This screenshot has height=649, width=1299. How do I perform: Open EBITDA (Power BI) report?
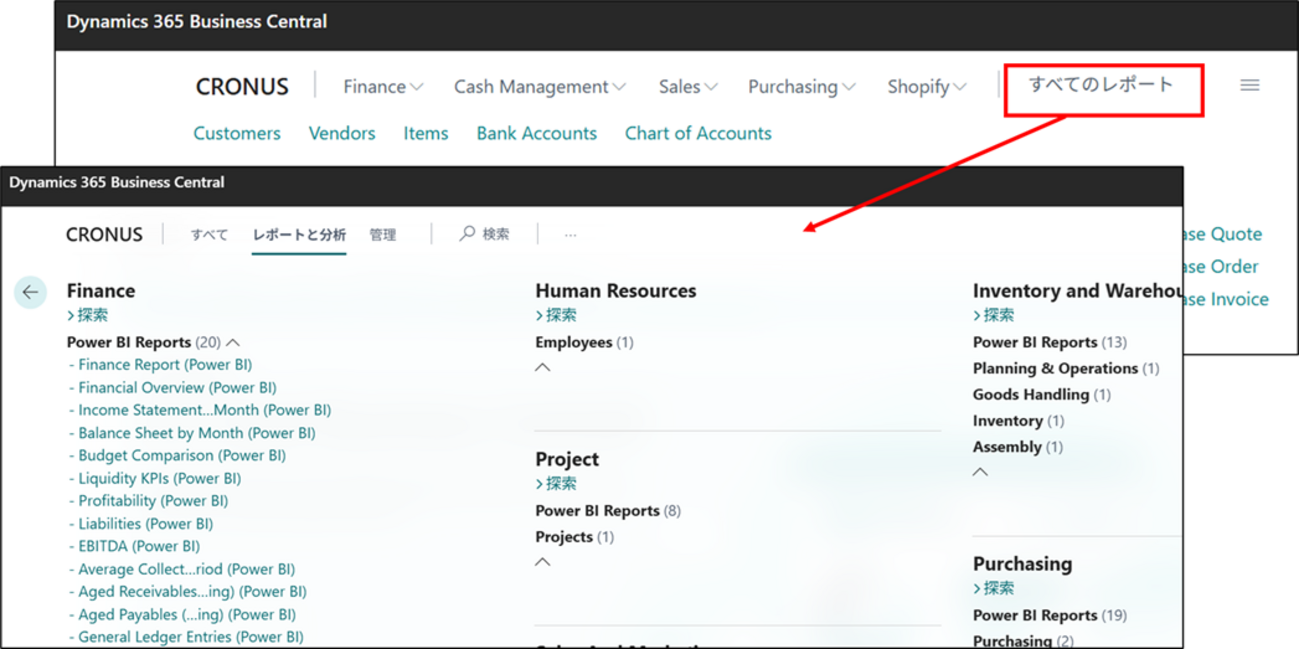(x=139, y=546)
